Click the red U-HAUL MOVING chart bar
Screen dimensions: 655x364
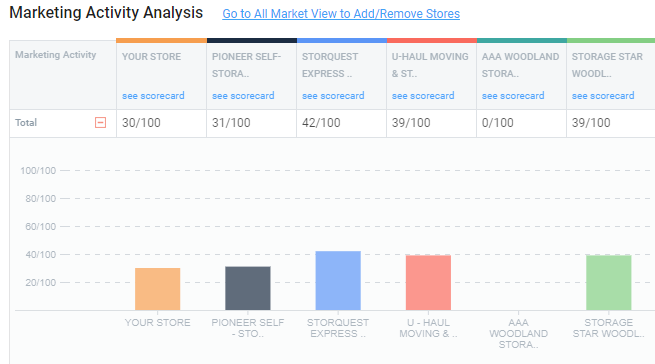pyautogui.click(x=428, y=283)
